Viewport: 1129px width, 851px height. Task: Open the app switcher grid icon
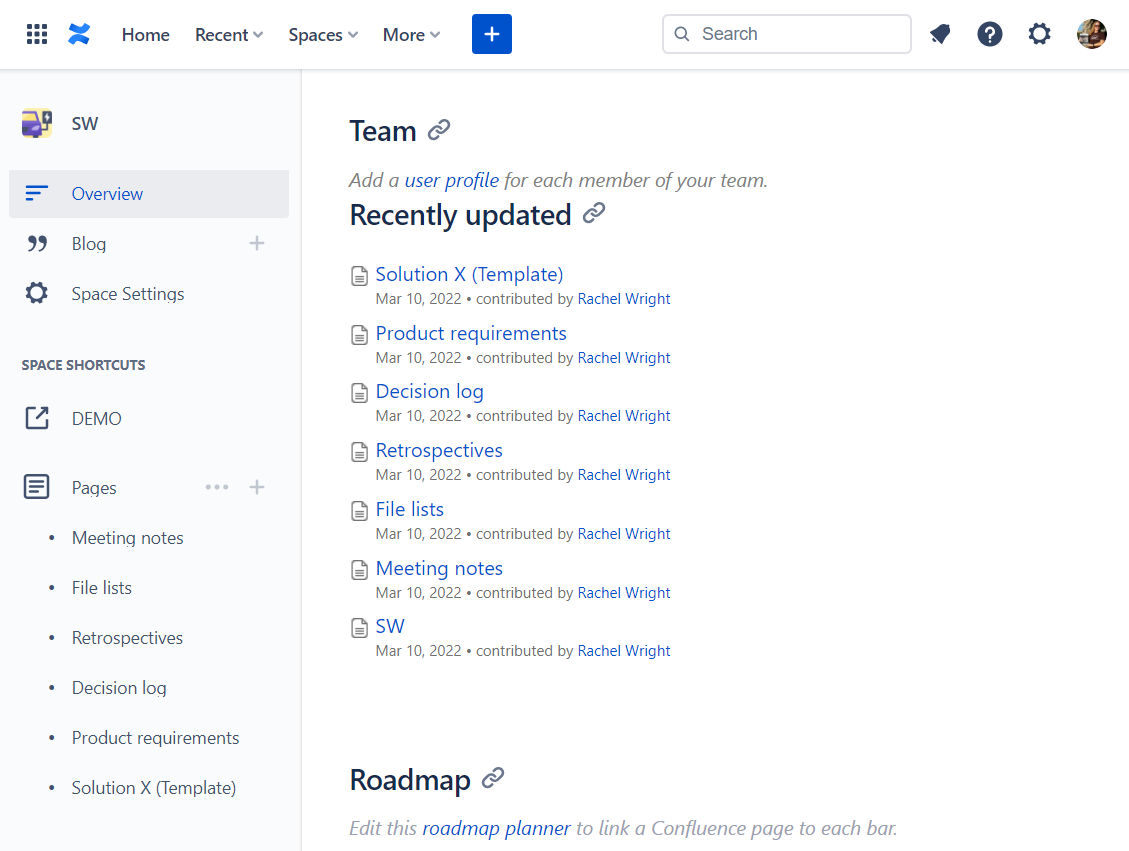37,34
